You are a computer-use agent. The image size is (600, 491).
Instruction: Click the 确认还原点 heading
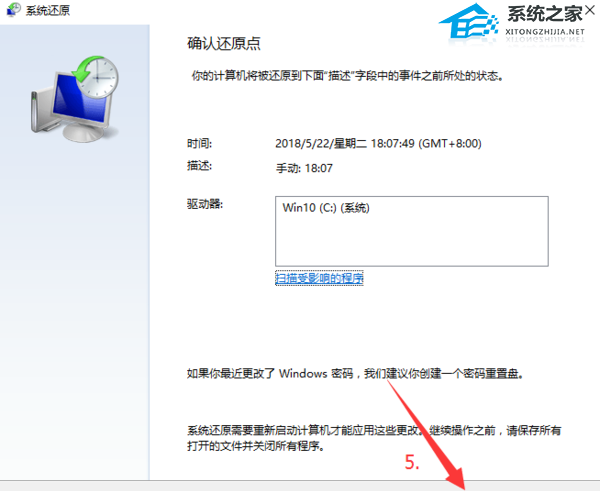(224, 43)
